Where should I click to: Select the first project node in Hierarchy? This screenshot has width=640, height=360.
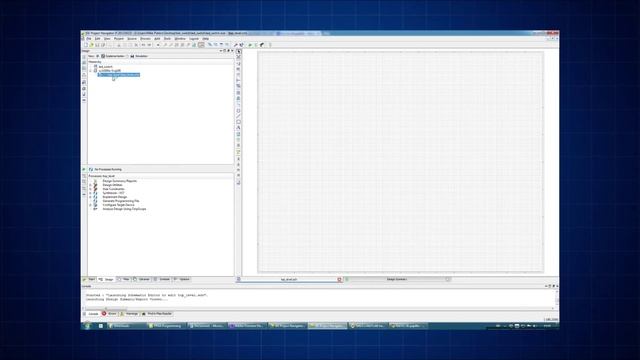(105, 67)
